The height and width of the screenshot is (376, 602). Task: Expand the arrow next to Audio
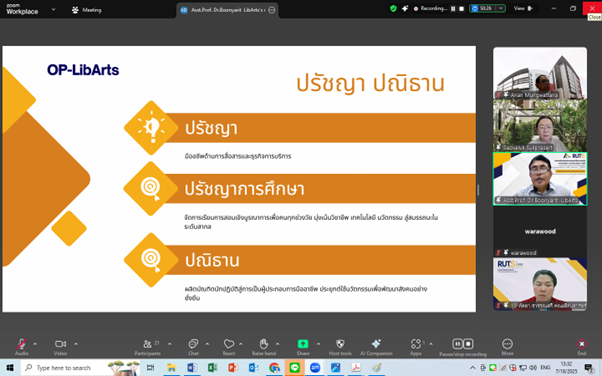(35, 344)
